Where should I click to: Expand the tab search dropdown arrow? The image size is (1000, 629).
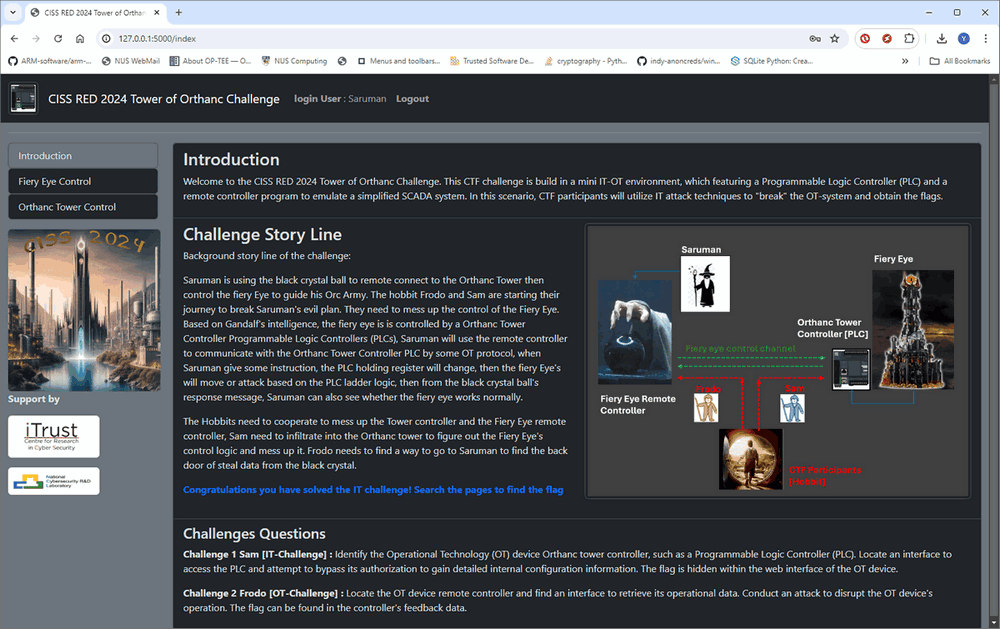coord(13,12)
